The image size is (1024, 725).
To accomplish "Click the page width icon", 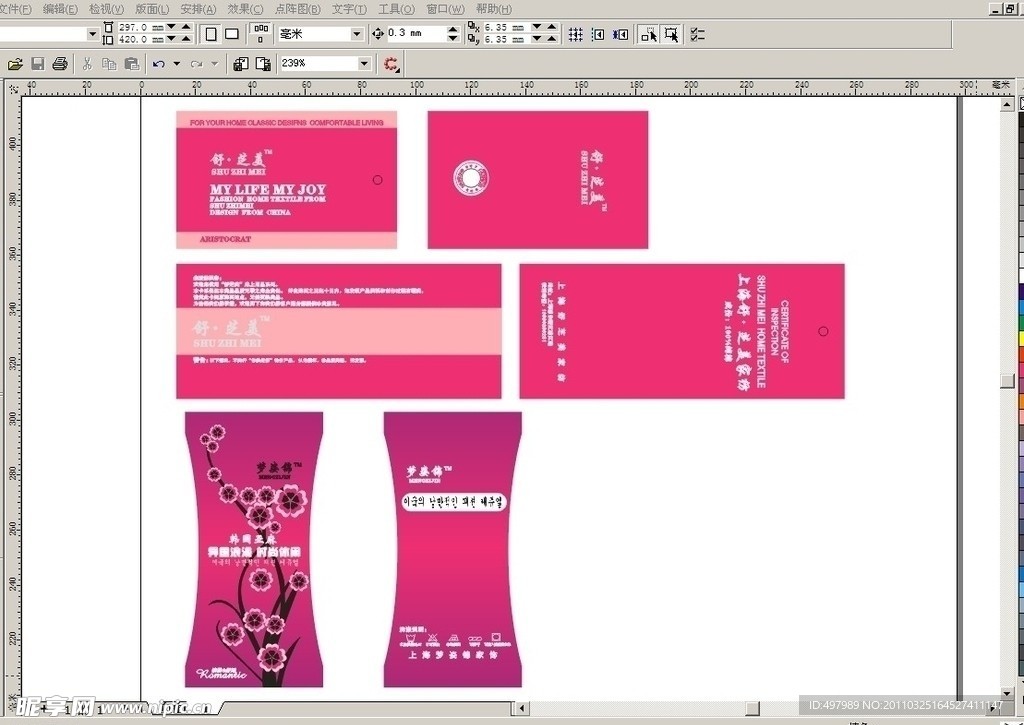I will pos(108,27).
